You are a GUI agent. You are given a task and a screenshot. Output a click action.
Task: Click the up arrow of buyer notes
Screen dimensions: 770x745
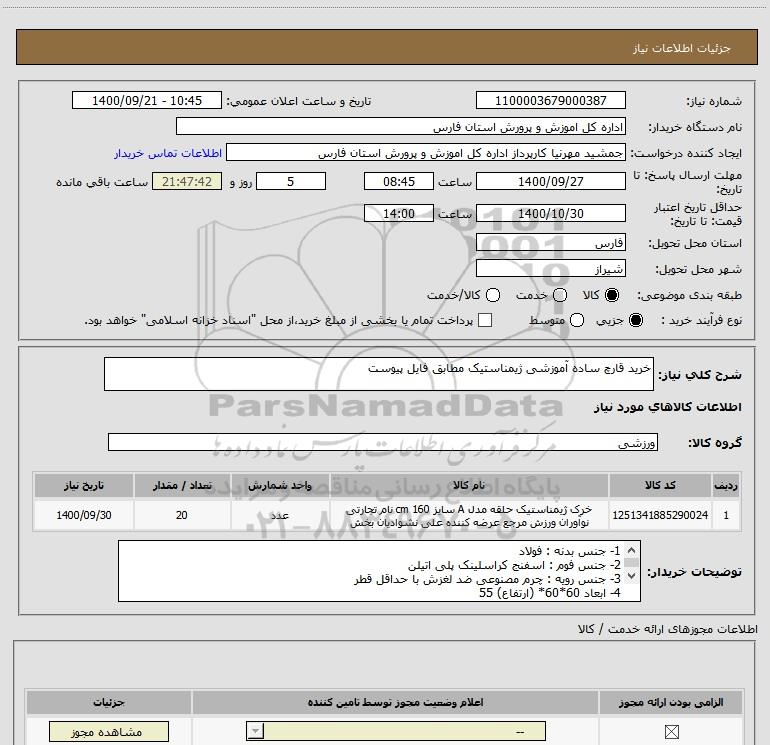632,550
